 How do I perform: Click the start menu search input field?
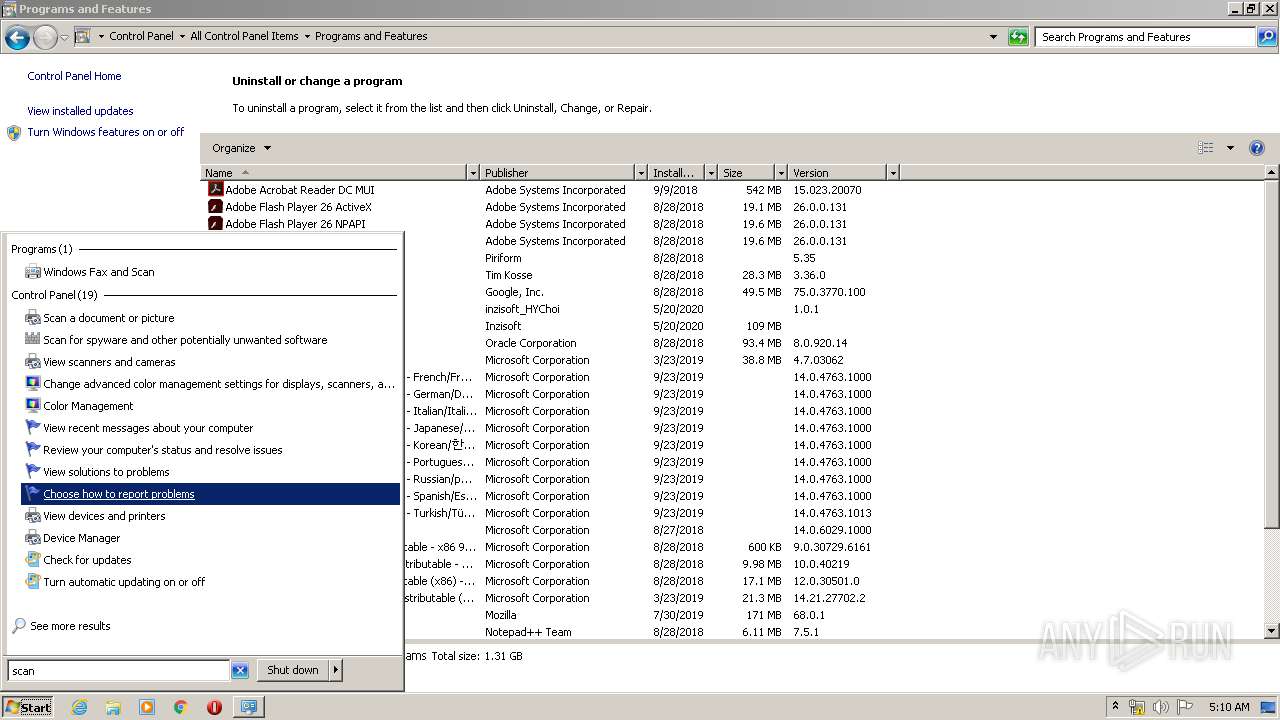(x=119, y=671)
